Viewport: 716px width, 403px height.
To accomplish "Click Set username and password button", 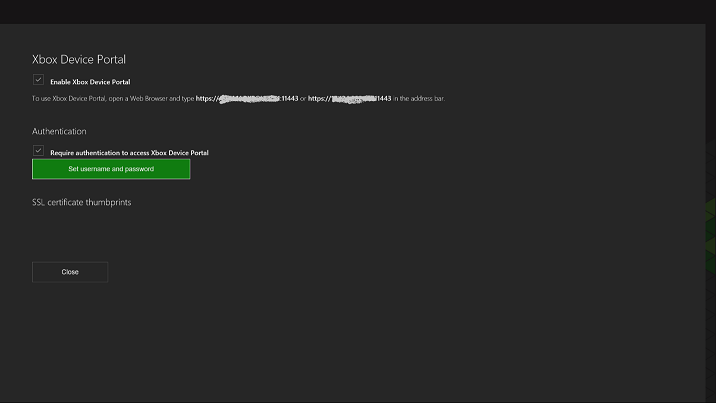I will tap(111, 169).
